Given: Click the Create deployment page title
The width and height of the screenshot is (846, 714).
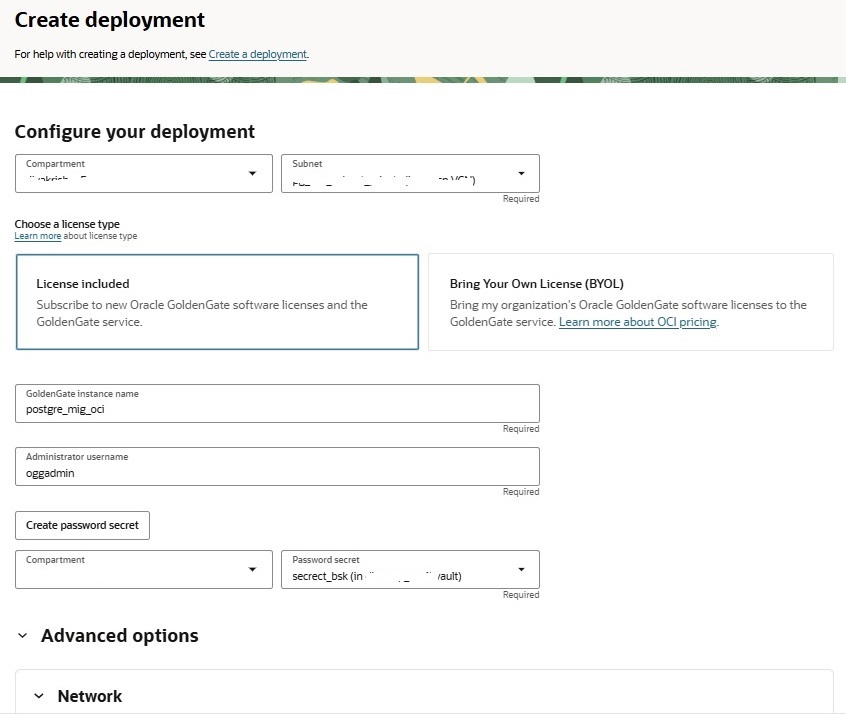Looking at the screenshot, I should [110, 20].
